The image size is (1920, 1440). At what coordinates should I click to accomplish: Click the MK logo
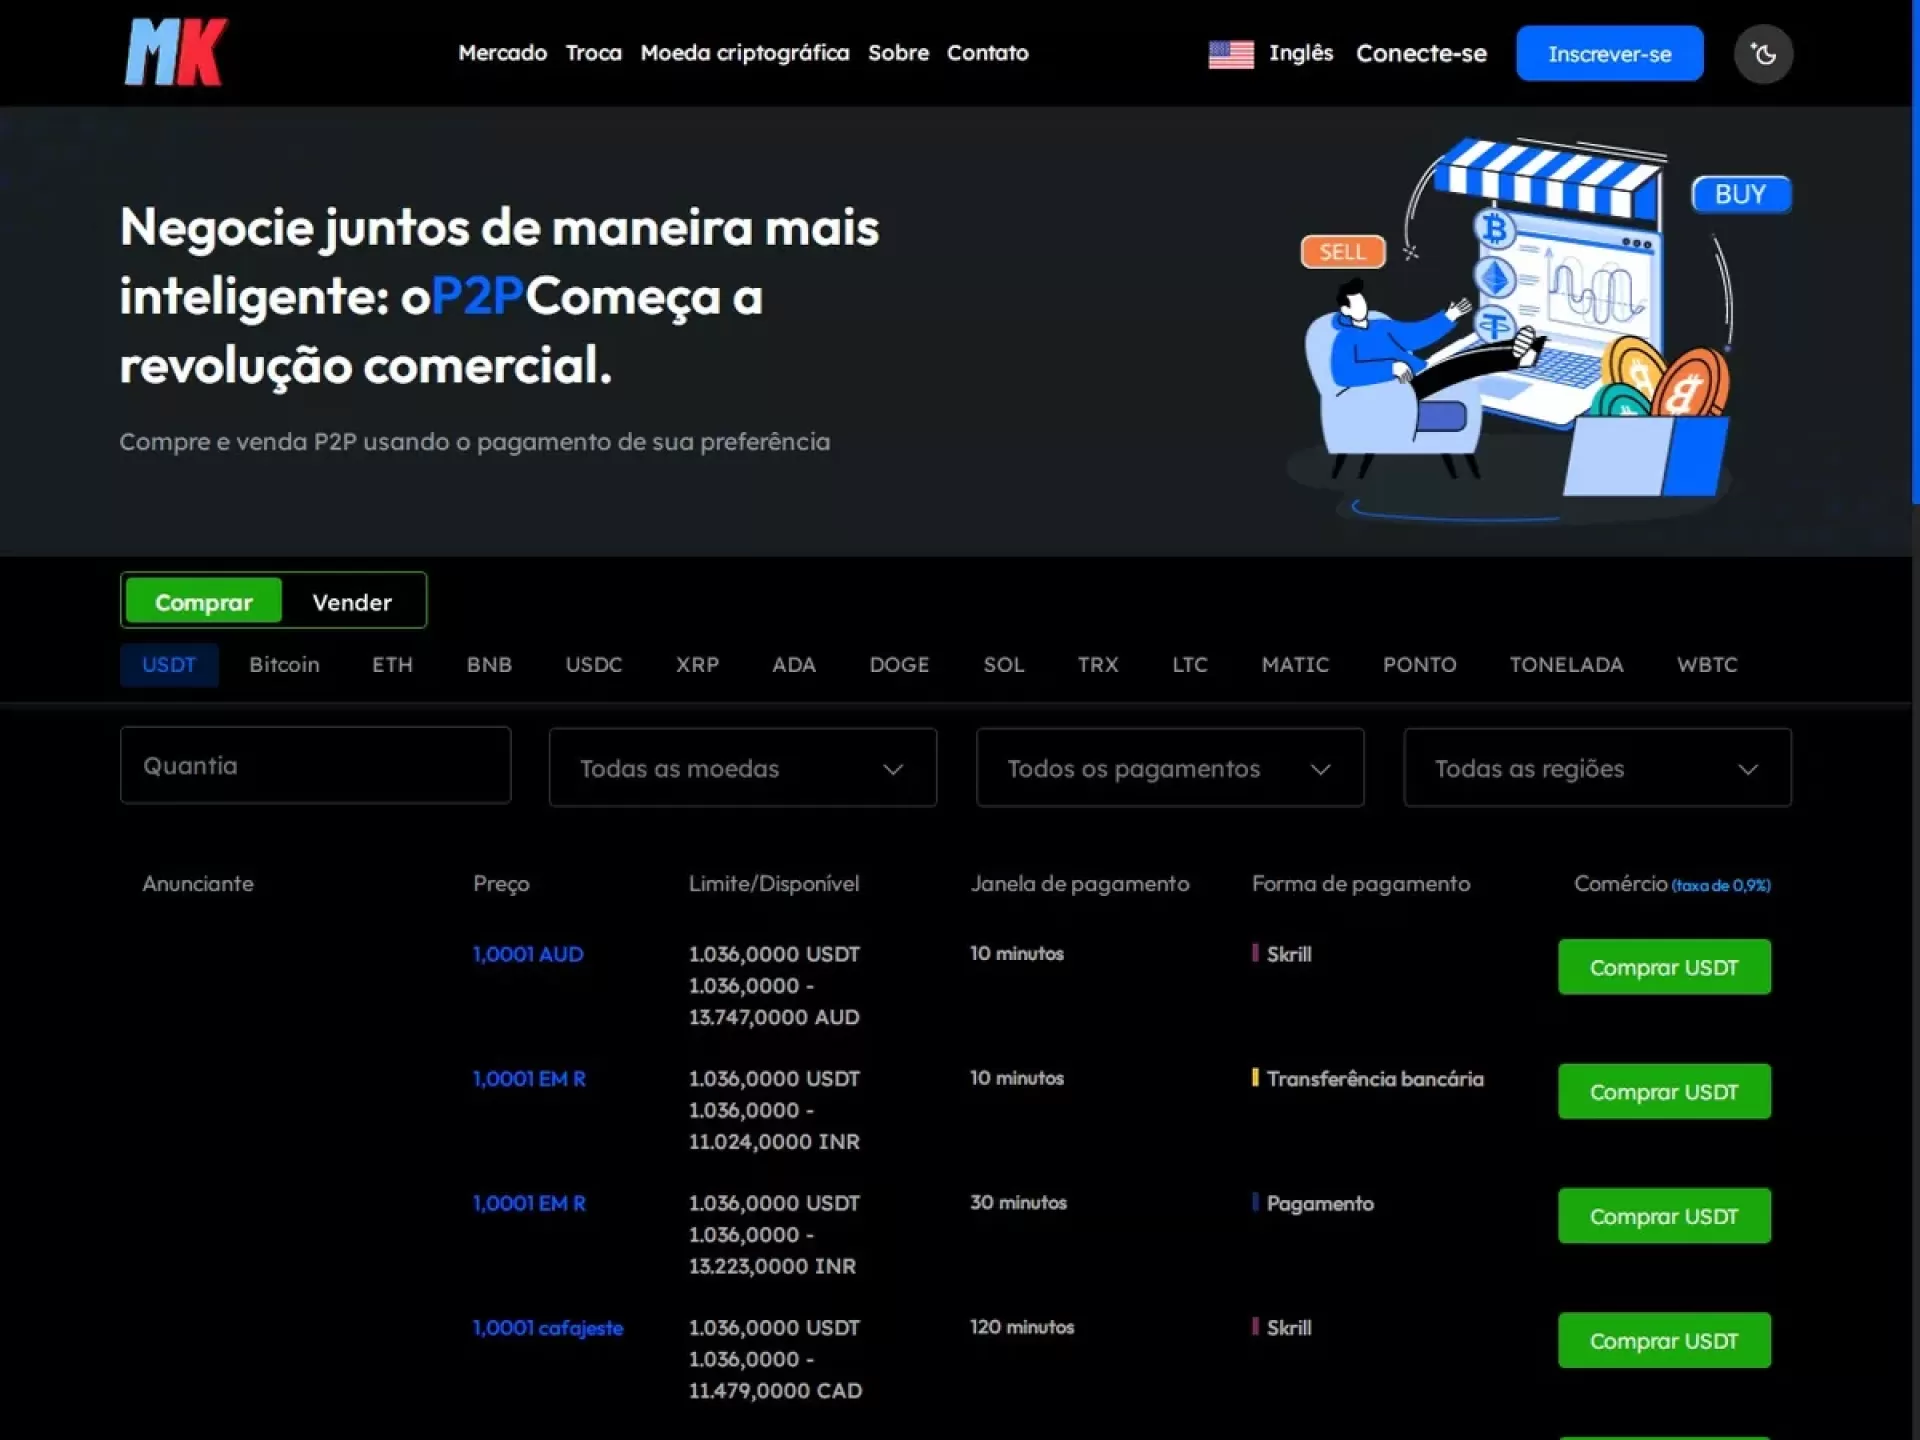[x=176, y=52]
